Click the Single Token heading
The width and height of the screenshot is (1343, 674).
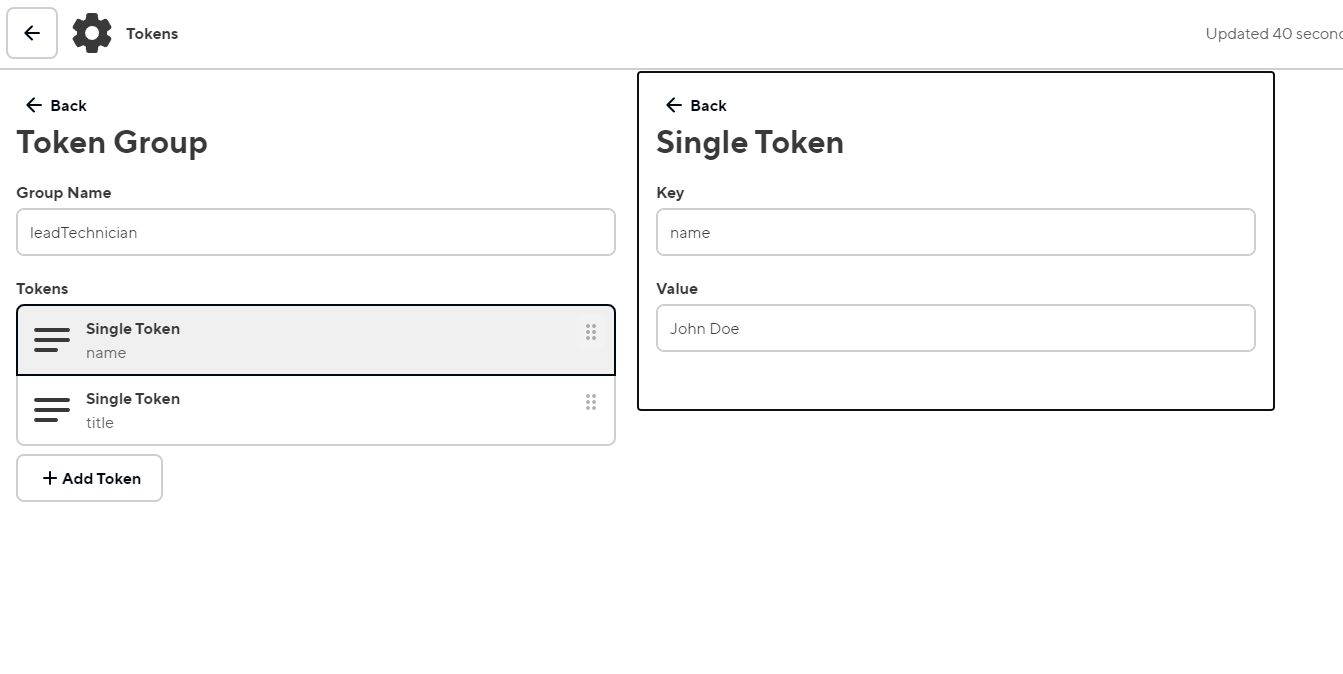click(750, 142)
